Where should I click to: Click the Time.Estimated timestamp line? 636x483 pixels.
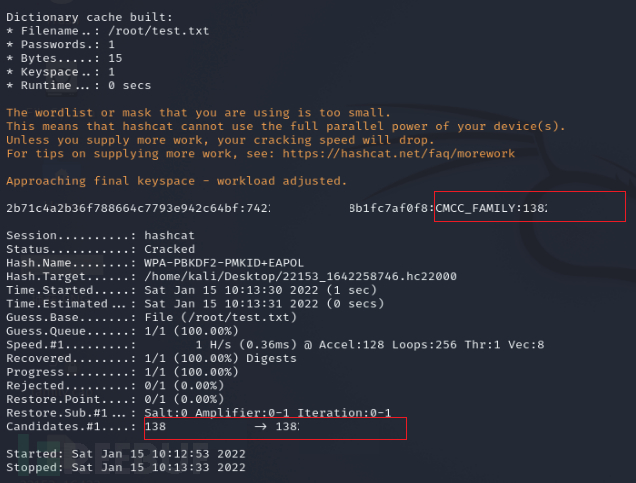point(195,304)
